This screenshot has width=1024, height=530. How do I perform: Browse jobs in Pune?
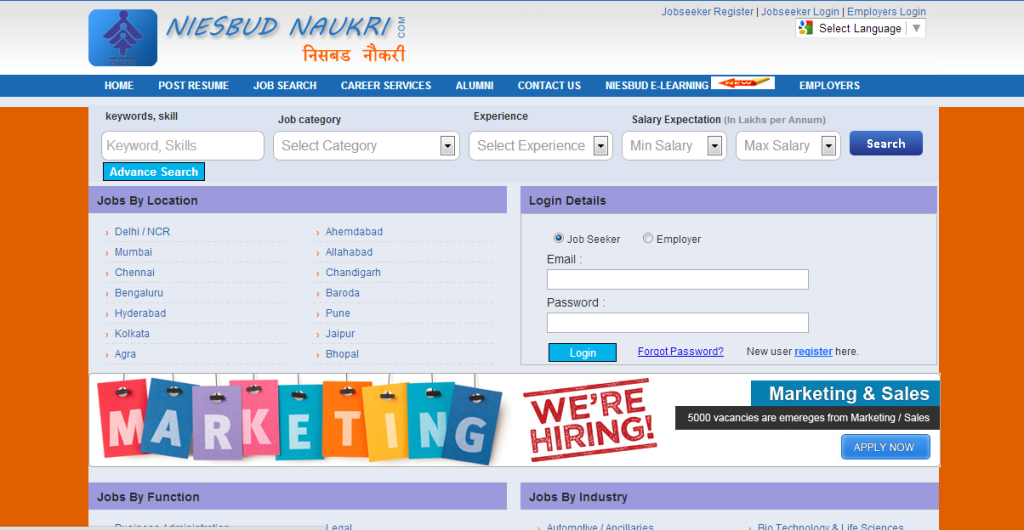click(338, 313)
